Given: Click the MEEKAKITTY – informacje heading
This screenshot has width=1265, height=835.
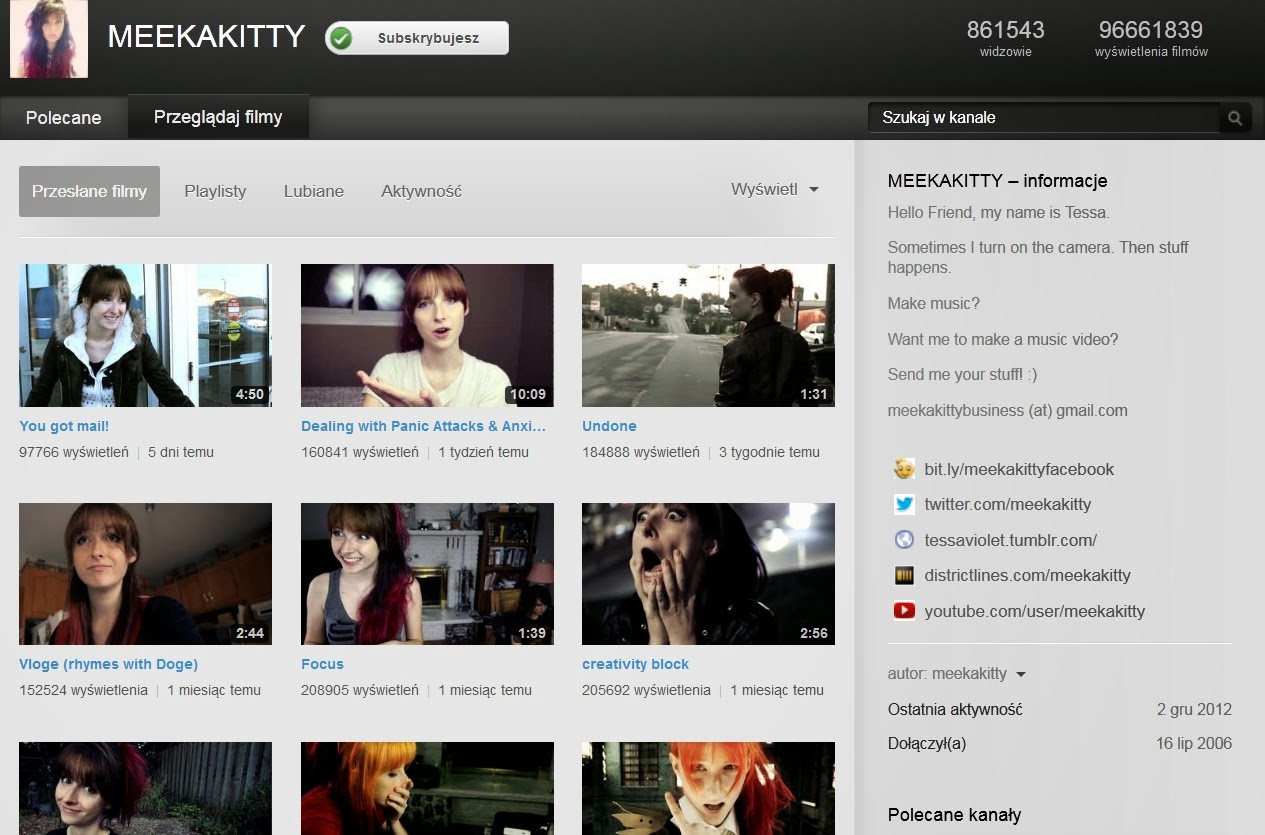Looking at the screenshot, I should 997,181.
